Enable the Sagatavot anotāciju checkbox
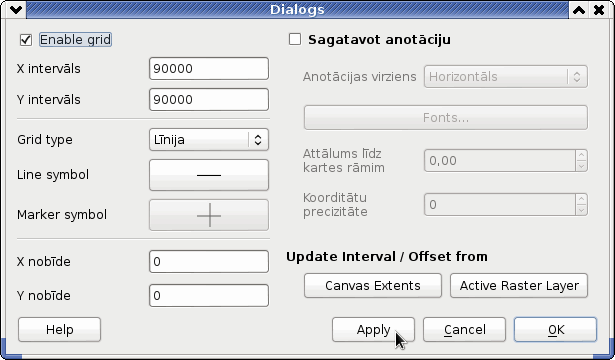 [295, 39]
